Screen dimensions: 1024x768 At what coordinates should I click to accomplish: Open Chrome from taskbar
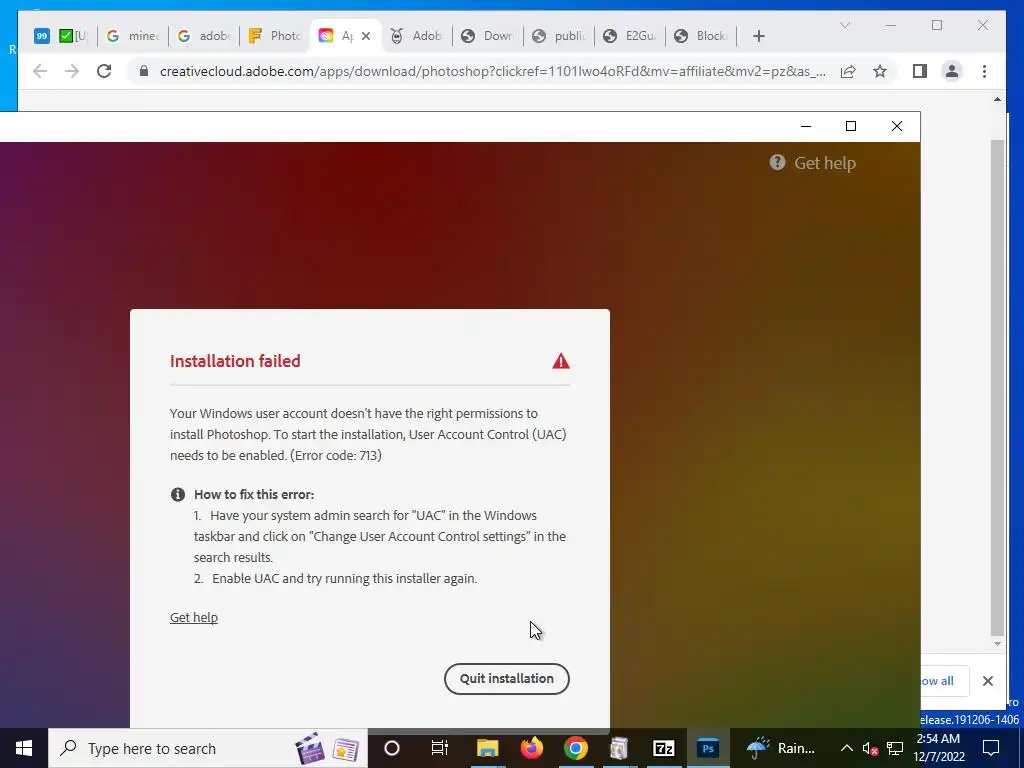[575, 748]
